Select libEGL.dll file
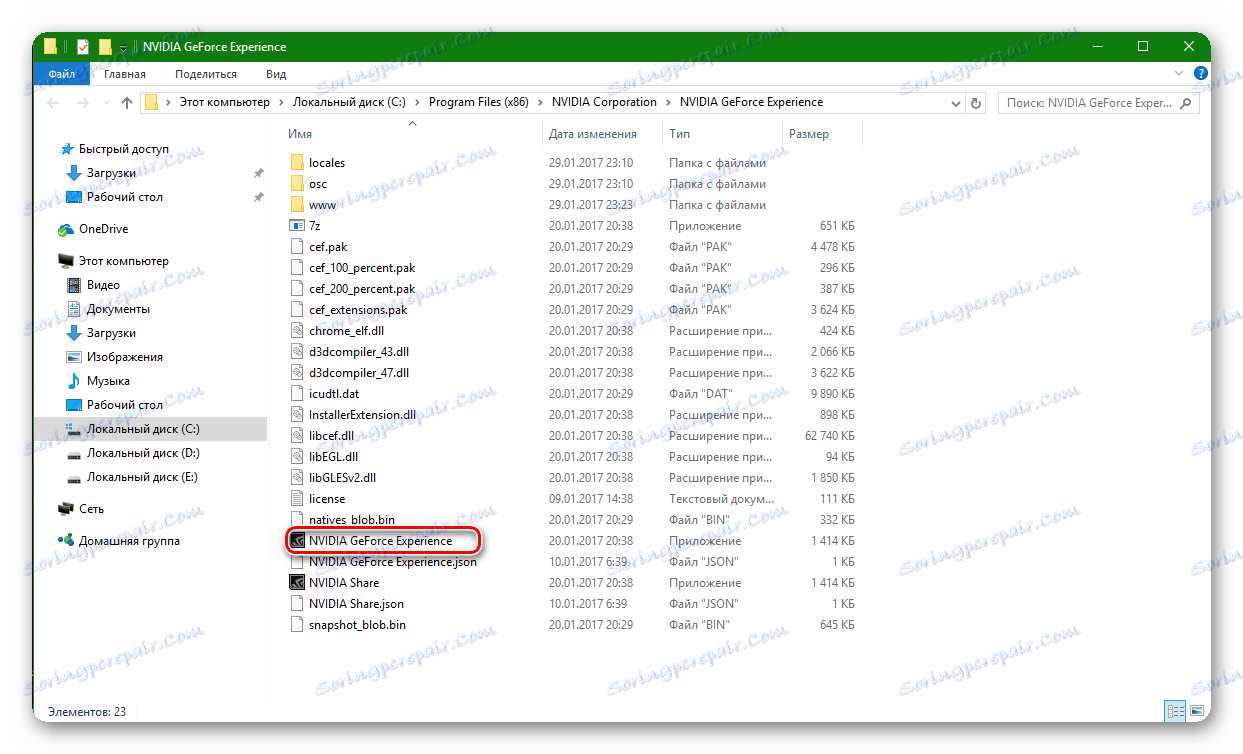Image resolution: width=1243 pixels, height=754 pixels. [334, 457]
